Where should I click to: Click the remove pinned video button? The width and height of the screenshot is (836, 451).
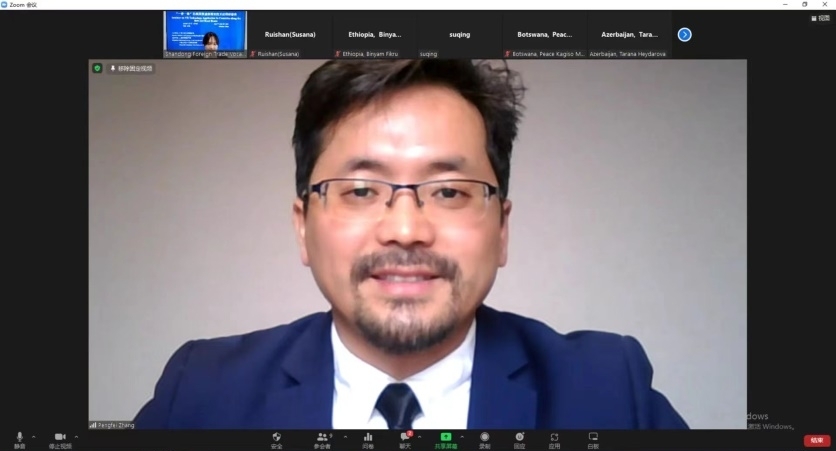pyautogui.click(x=132, y=68)
